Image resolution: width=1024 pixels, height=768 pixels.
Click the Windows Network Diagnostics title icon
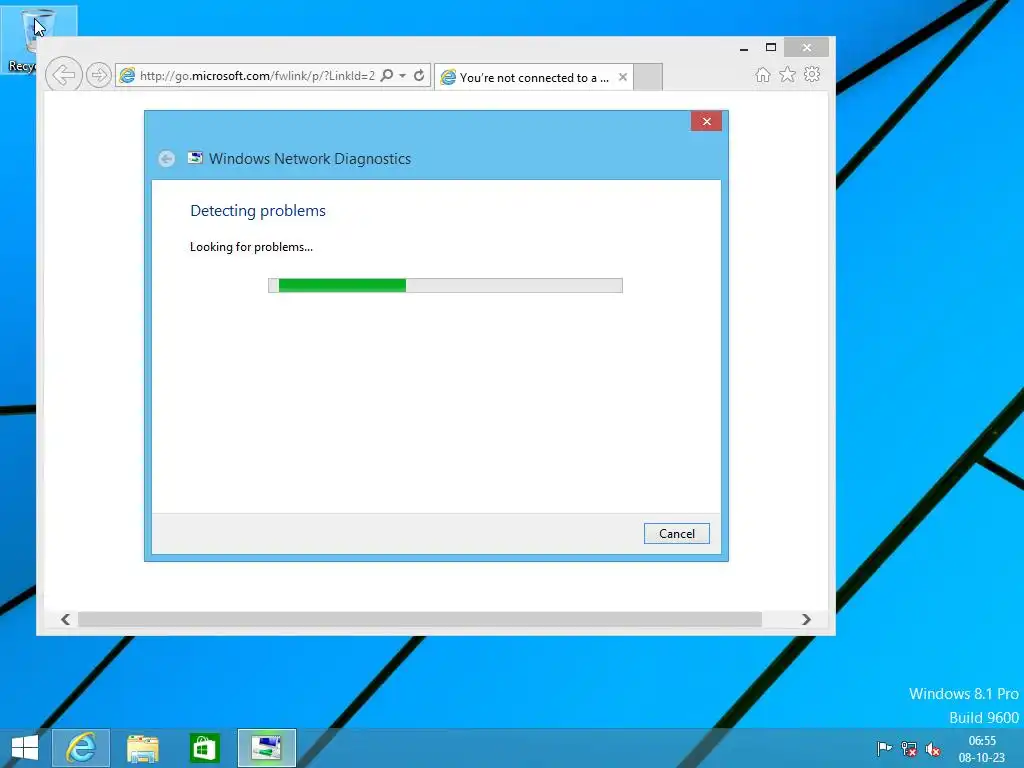point(195,157)
